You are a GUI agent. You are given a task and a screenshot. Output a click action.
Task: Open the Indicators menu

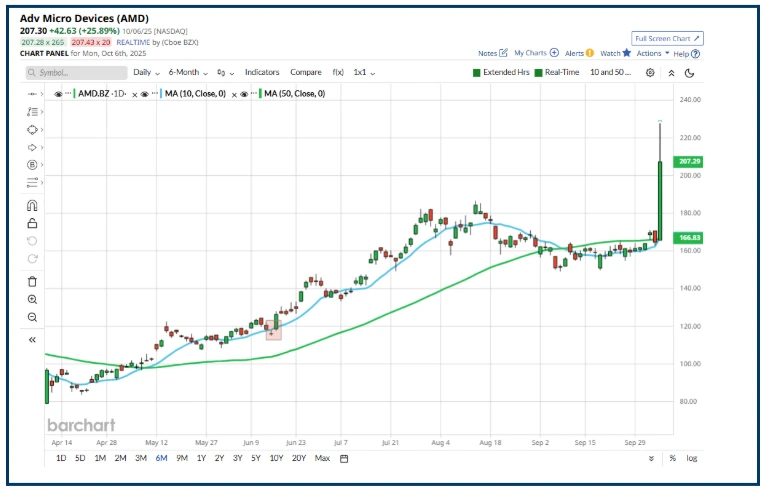coord(262,73)
